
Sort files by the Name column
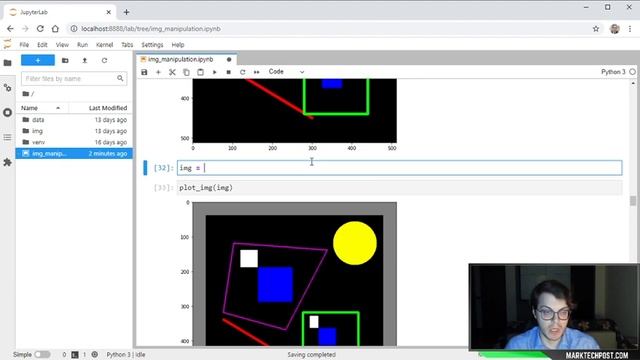click(42, 108)
